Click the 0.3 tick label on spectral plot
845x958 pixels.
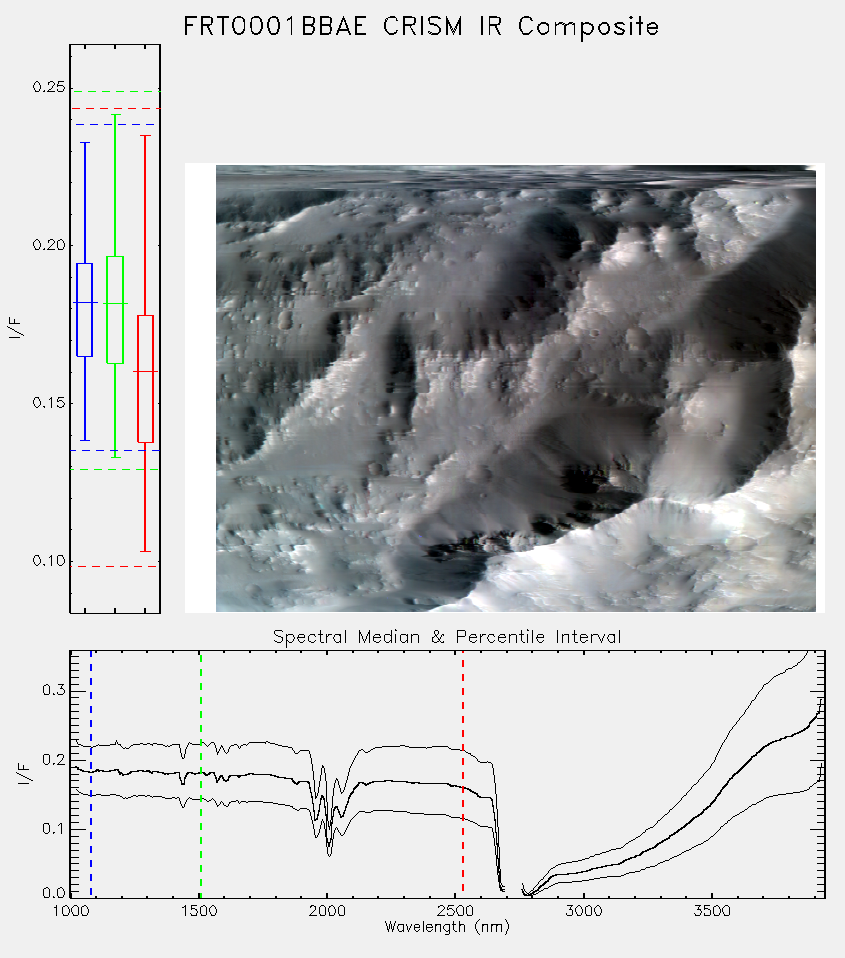point(54,690)
